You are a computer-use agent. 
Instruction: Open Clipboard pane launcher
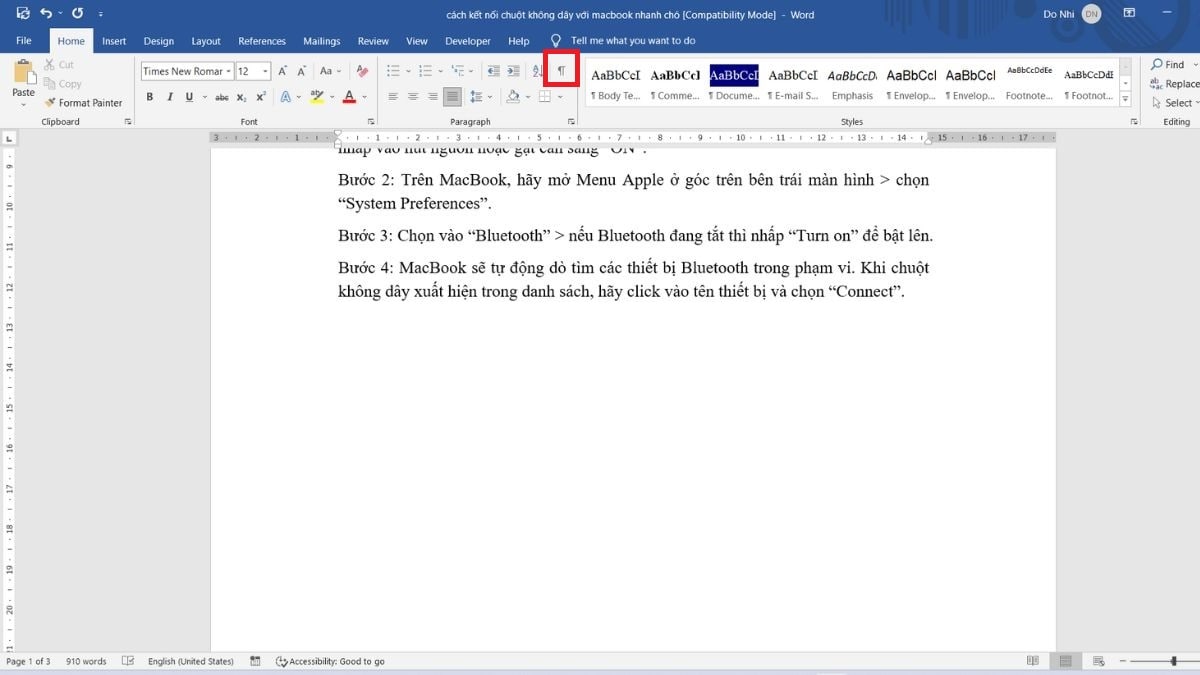(x=127, y=122)
